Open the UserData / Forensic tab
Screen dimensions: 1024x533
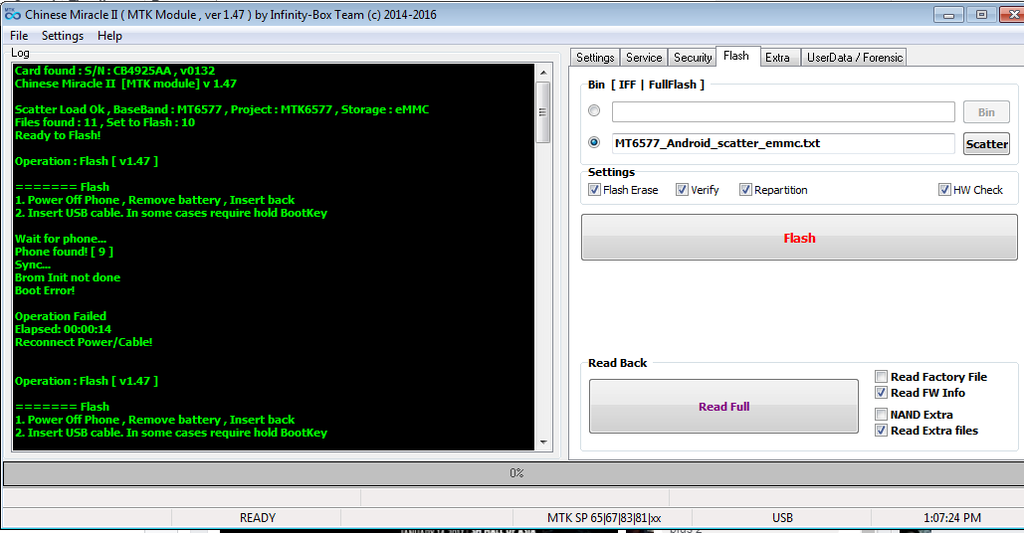tap(854, 58)
